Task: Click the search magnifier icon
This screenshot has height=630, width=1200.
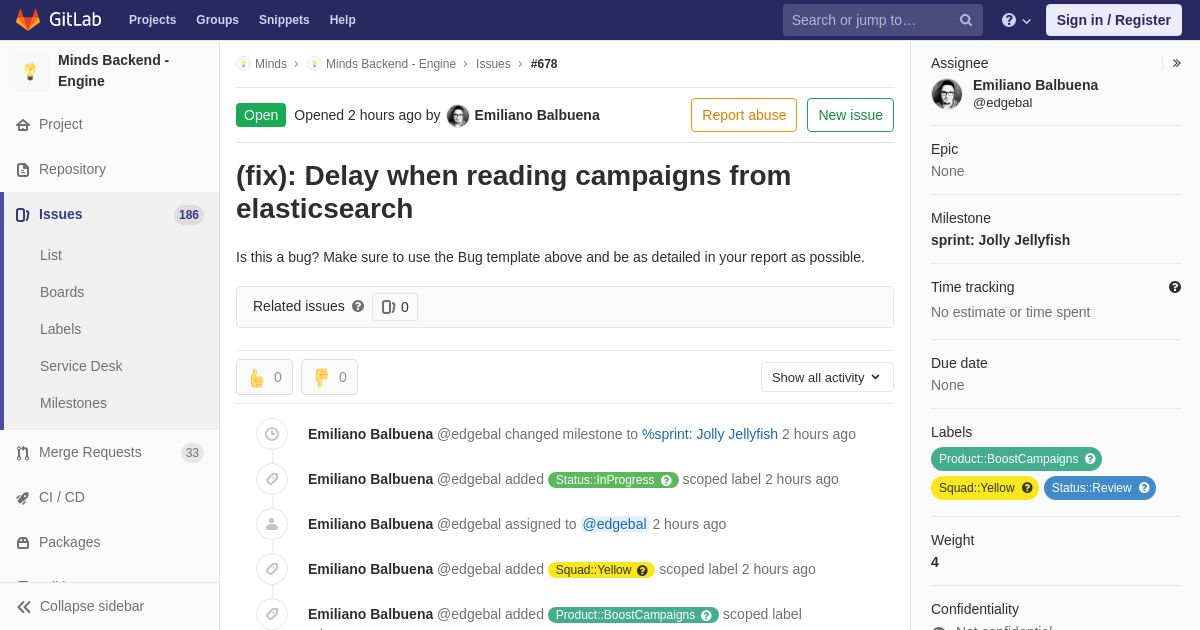Action: point(965,20)
